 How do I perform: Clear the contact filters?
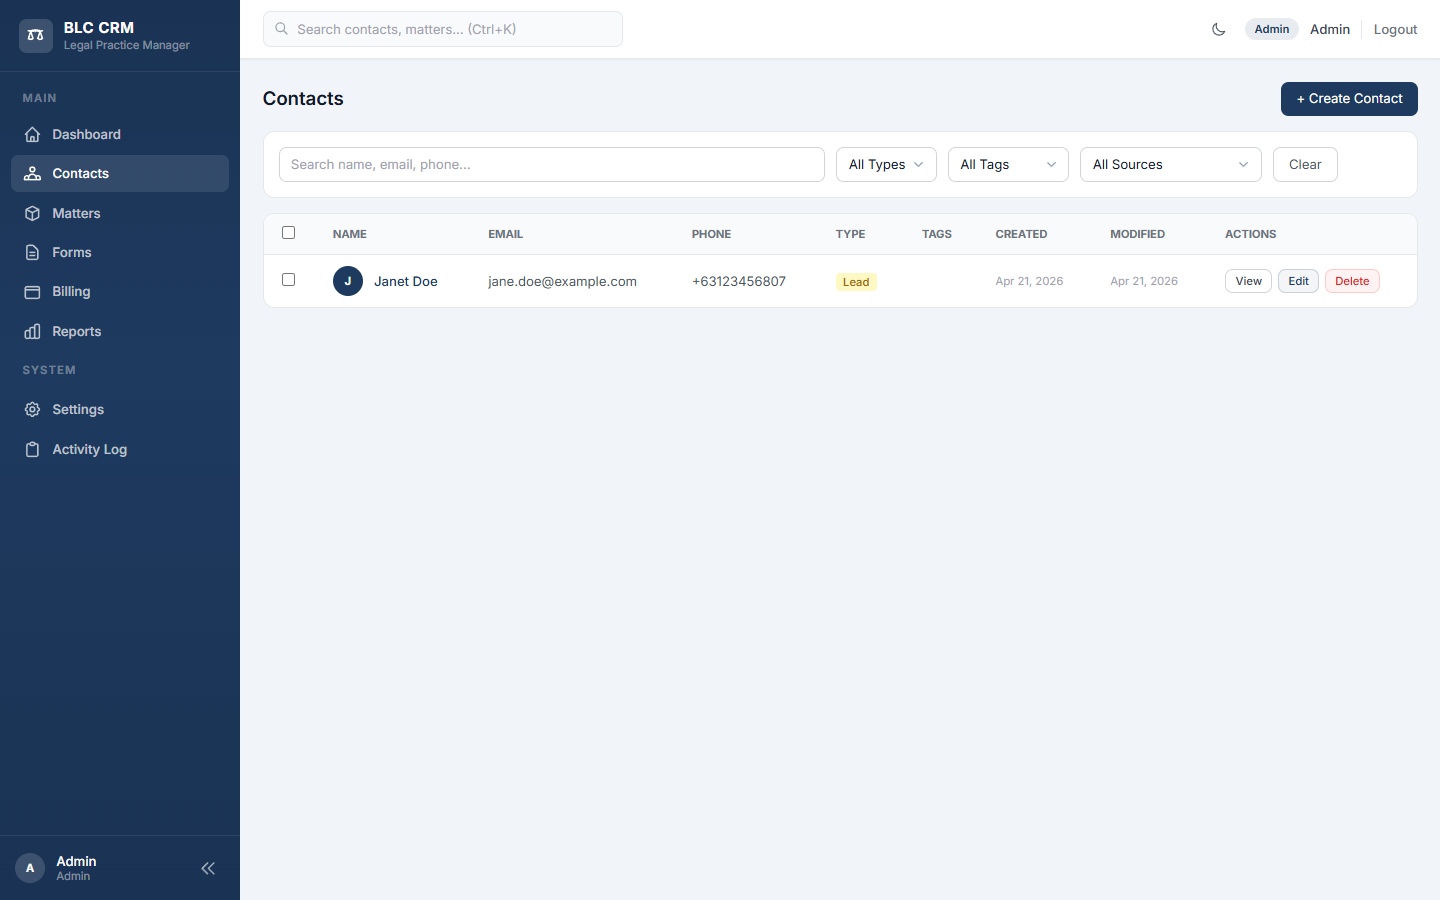tap(1305, 164)
